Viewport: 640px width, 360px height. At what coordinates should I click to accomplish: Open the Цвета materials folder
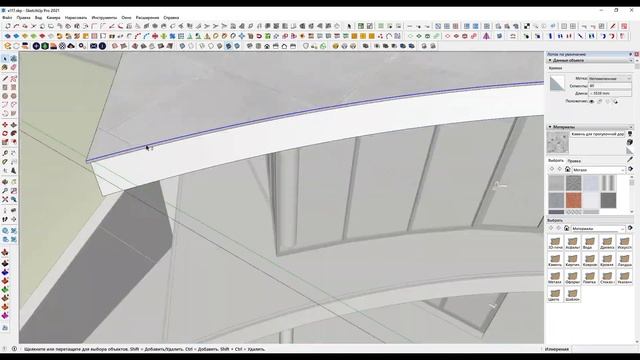[x=555, y=295]
